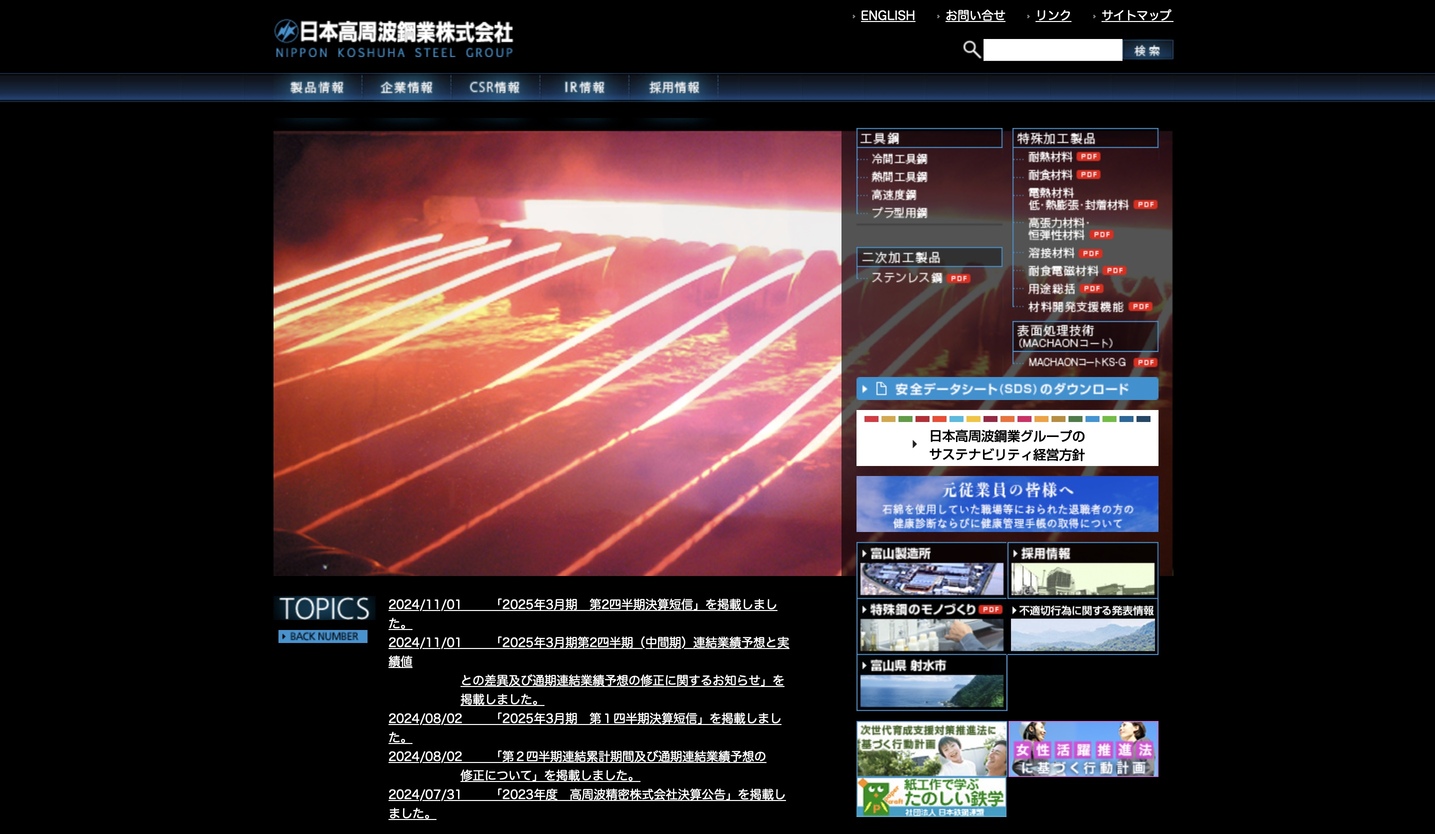Open the 連結業績予想と実績値 news item
This screenshot has width=1435, height=834.
pyautogui.click(x=589, y=670)
